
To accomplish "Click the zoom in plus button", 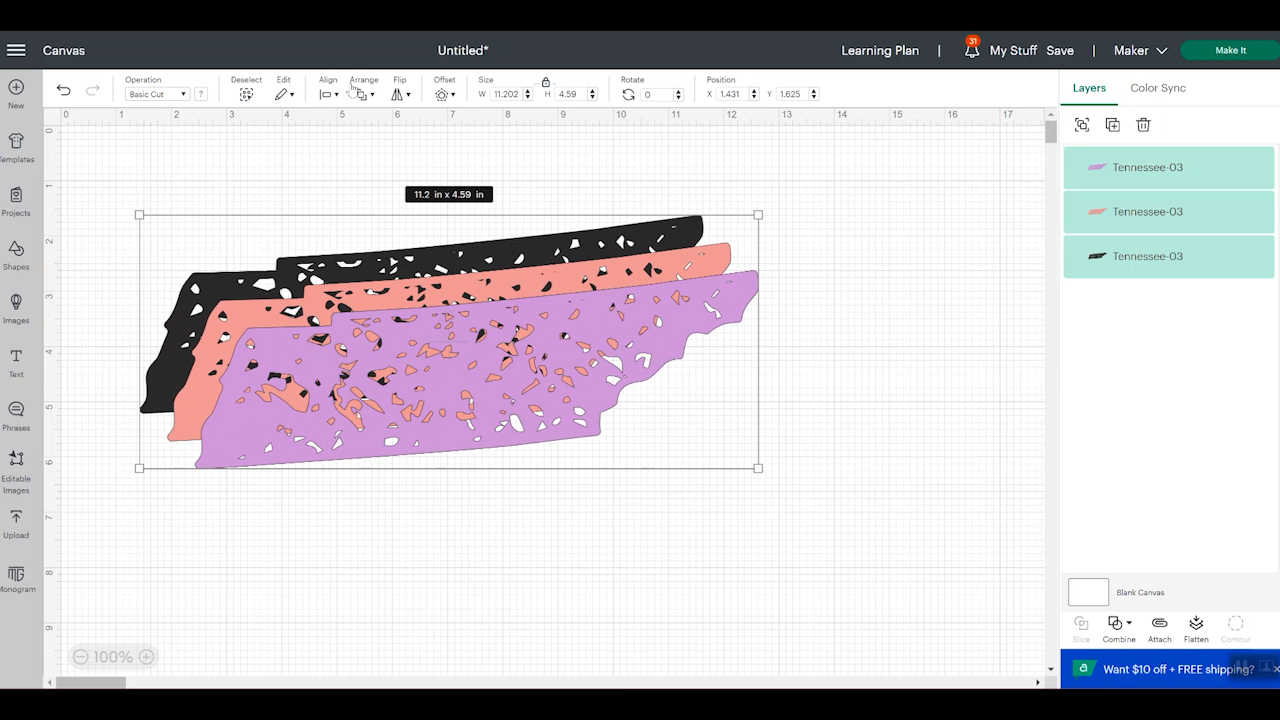I will [146, 657].
